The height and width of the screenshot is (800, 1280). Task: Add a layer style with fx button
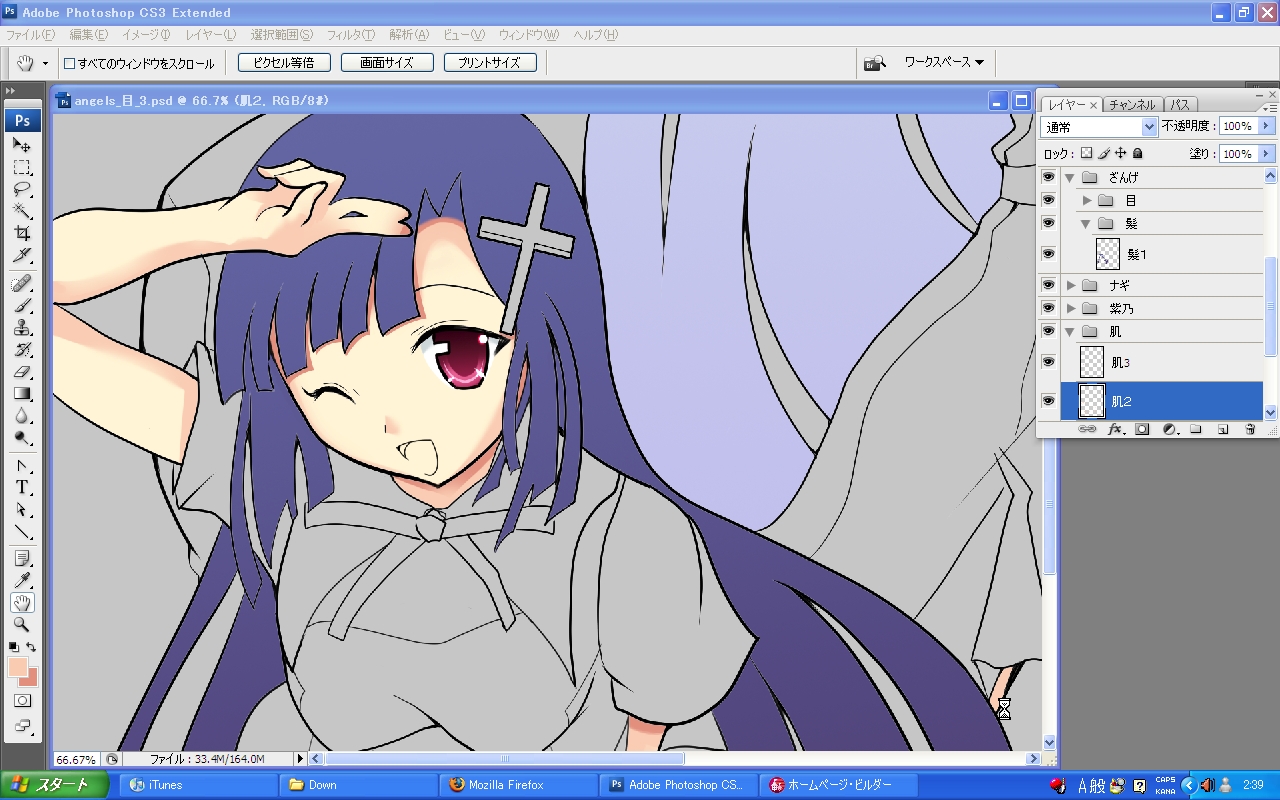tap(1116, 429)
